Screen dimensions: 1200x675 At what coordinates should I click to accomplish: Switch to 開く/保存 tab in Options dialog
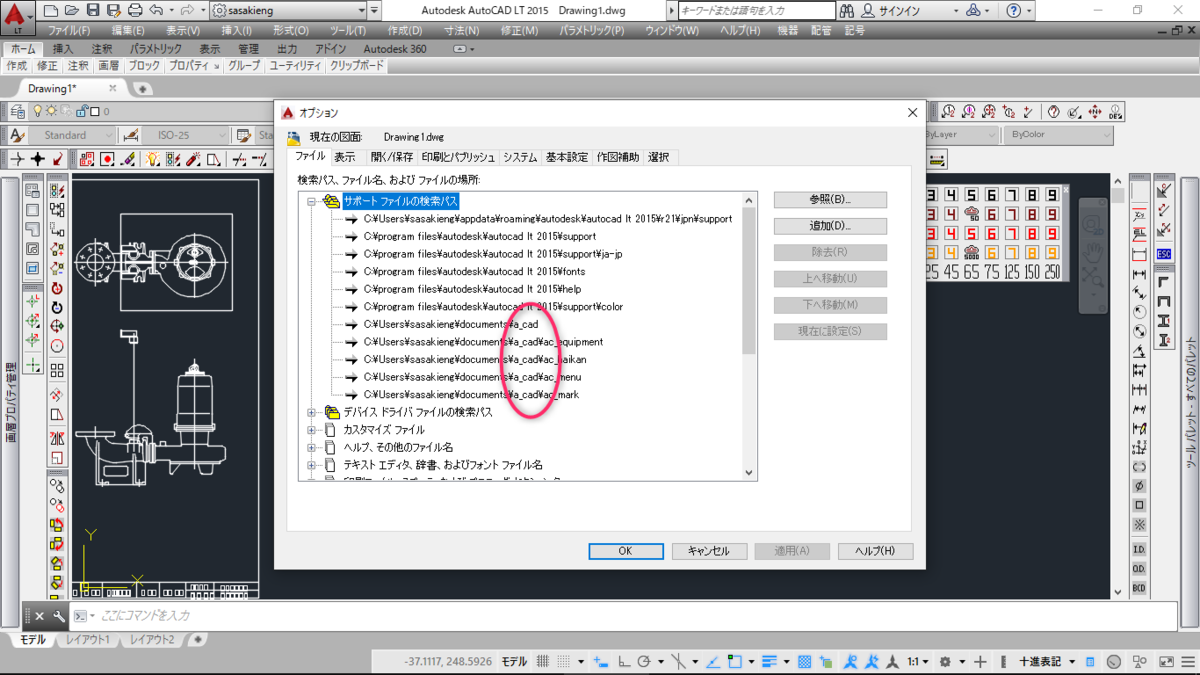pyautogui.click(x=392, y=158)
